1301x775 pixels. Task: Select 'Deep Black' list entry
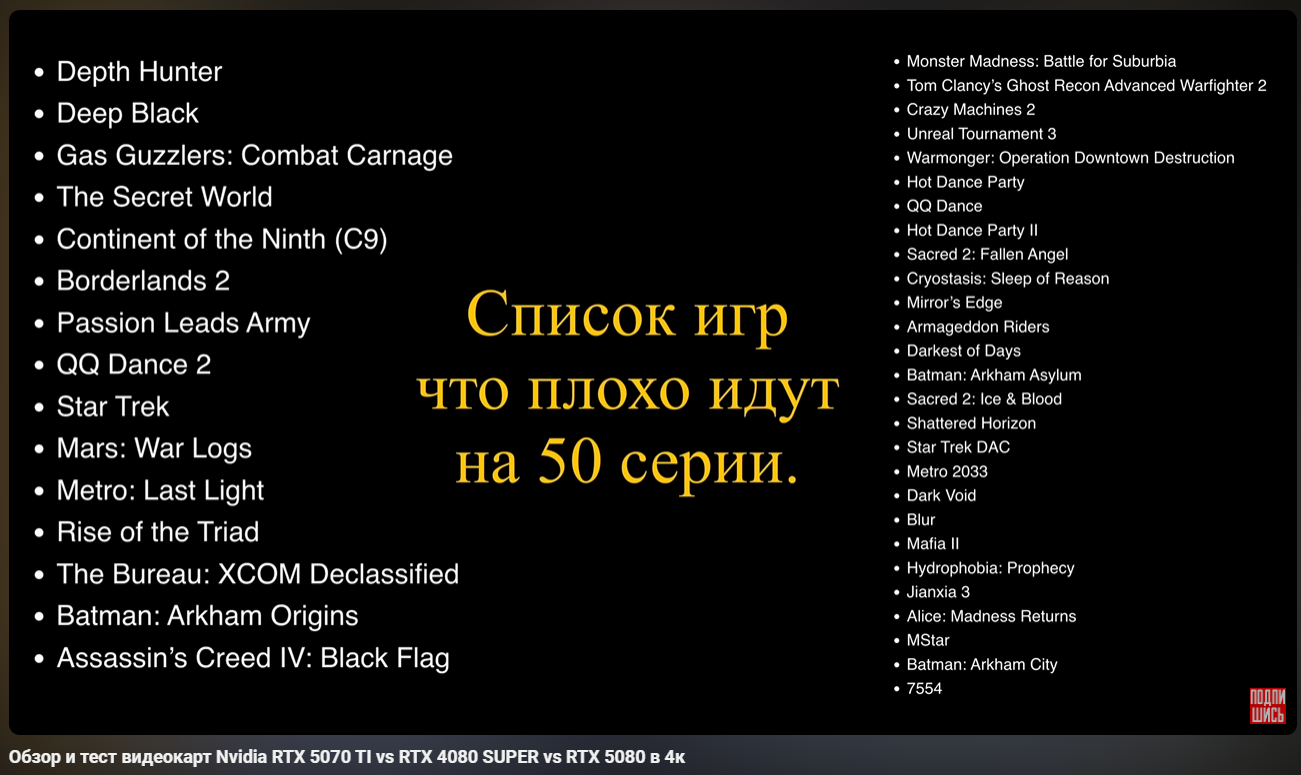click(x=128, y=114)
